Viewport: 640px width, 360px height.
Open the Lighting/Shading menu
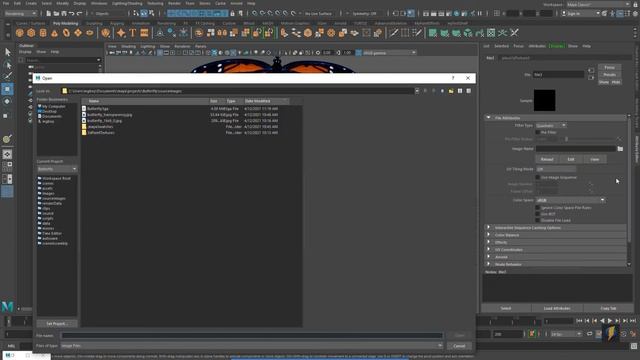tap(127, 3)
